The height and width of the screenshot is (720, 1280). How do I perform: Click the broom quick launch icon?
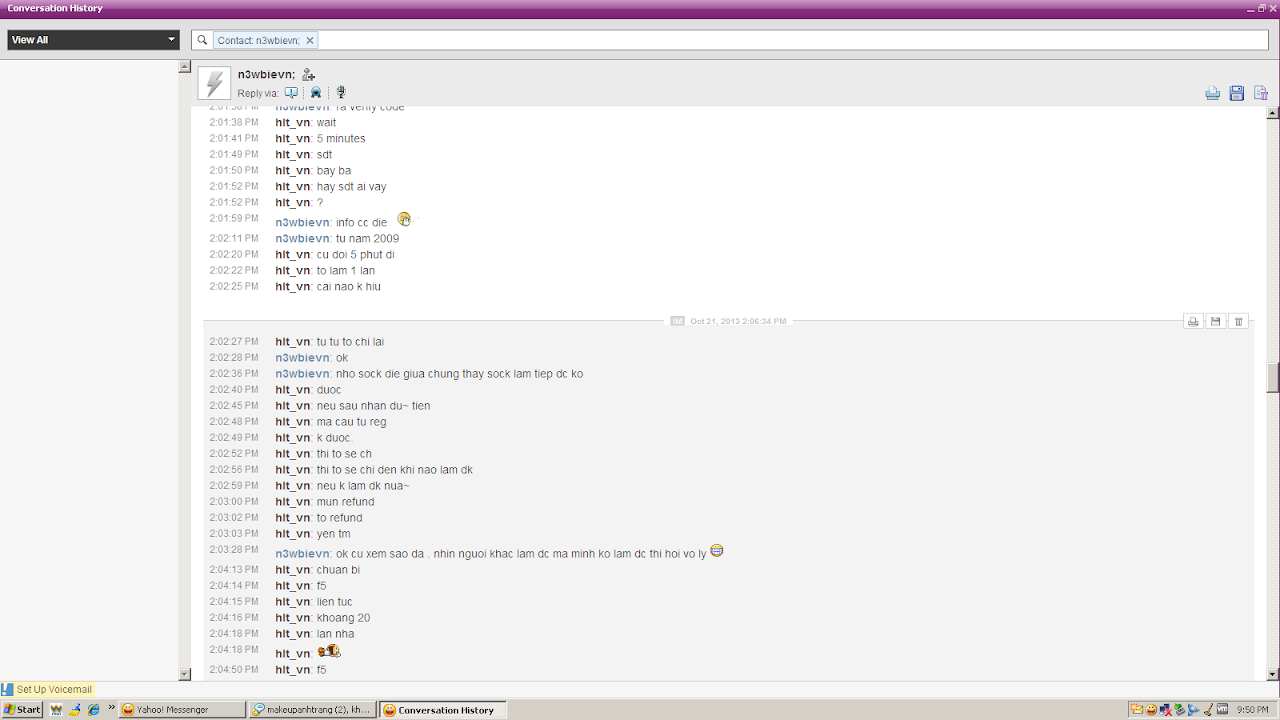(x=75, y=709)
